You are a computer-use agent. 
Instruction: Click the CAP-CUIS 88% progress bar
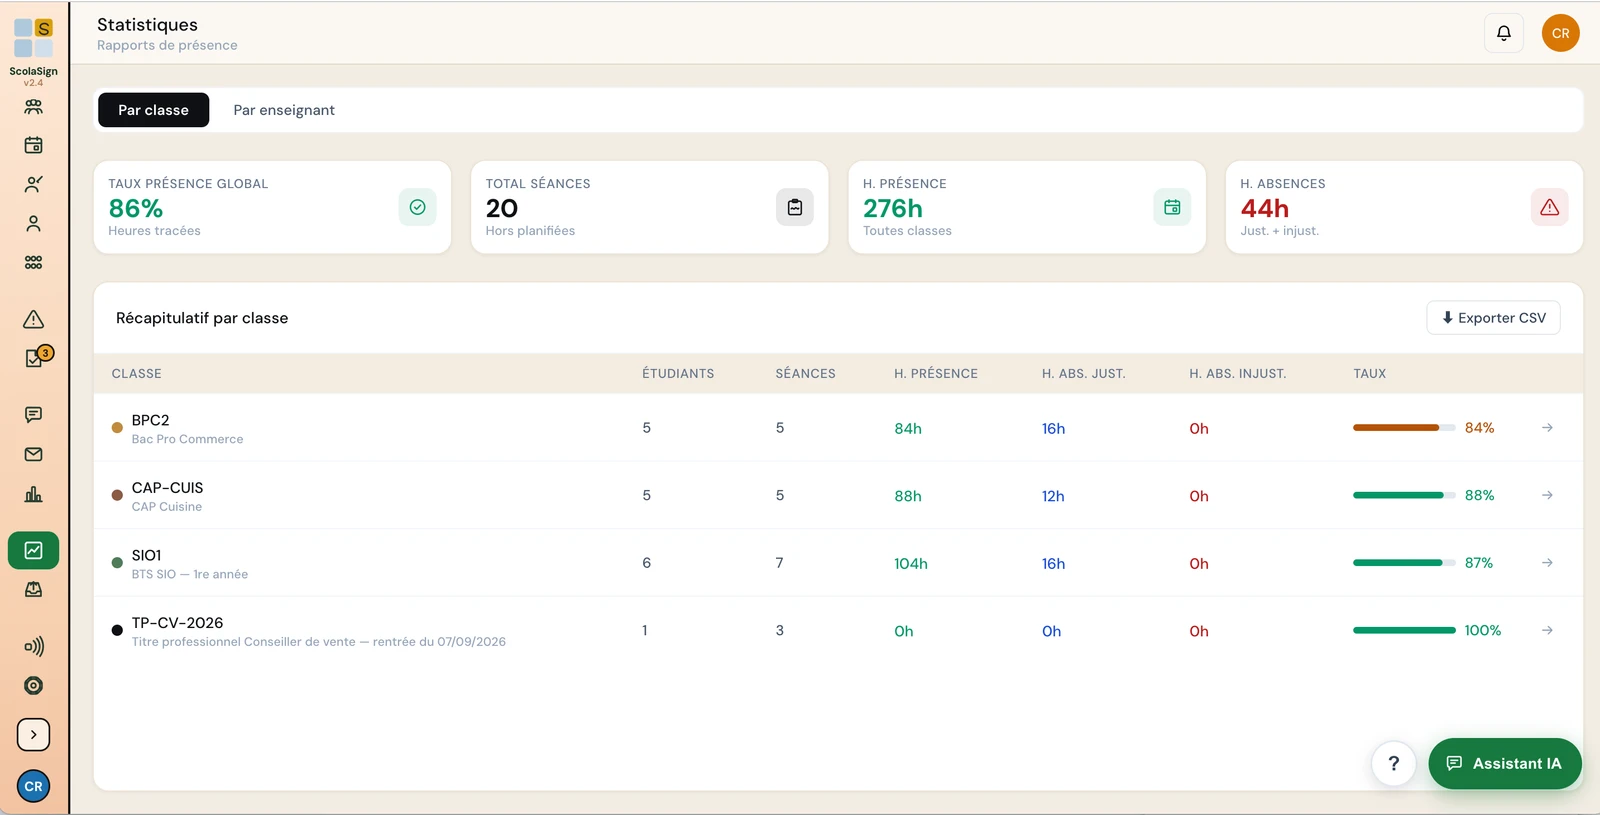pyautogui.click(x=1403, y=495)
